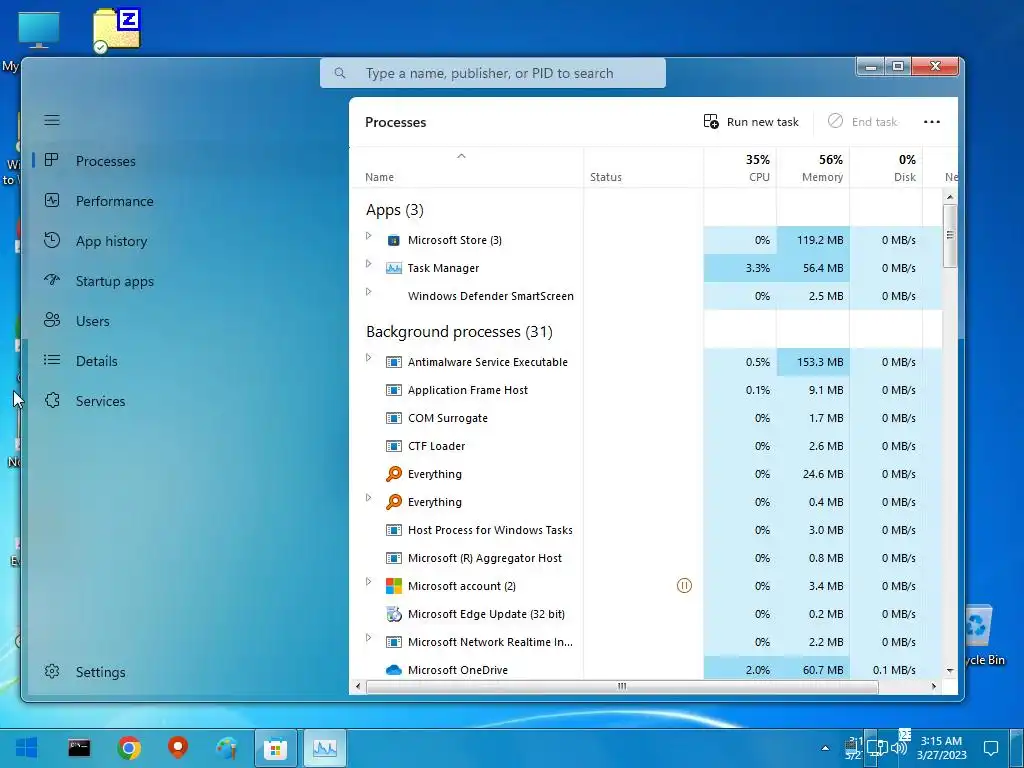1024x768 pixels.
Task: Sort processes by Memory column header
Action: 814,168
